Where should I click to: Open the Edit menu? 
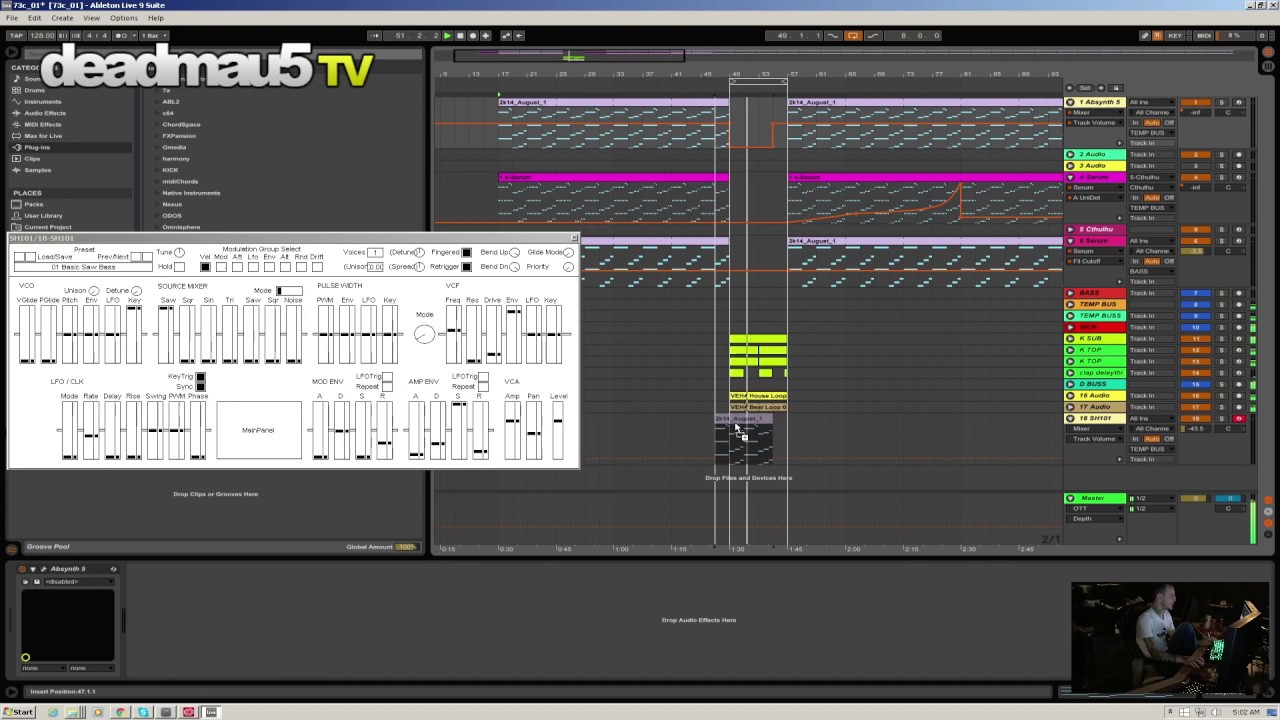tap(35, 18)
